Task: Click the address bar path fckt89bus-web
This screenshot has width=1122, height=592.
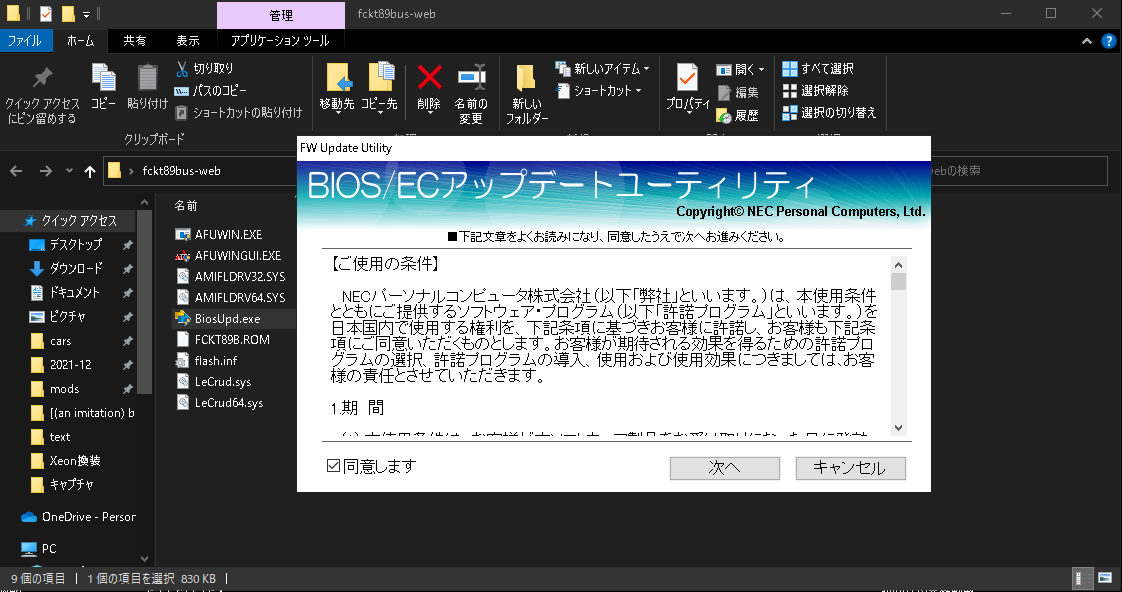Action: 181,171
